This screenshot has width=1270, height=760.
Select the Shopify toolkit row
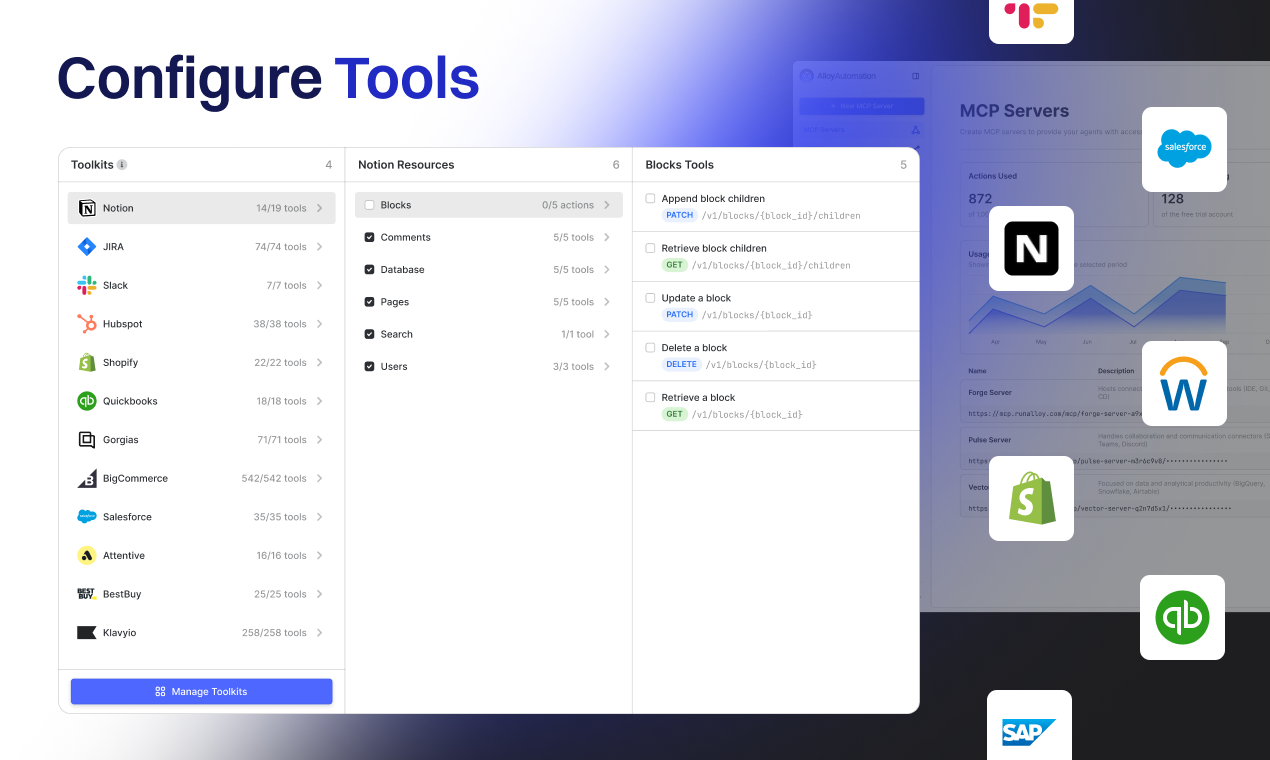(x=201, y=363)
